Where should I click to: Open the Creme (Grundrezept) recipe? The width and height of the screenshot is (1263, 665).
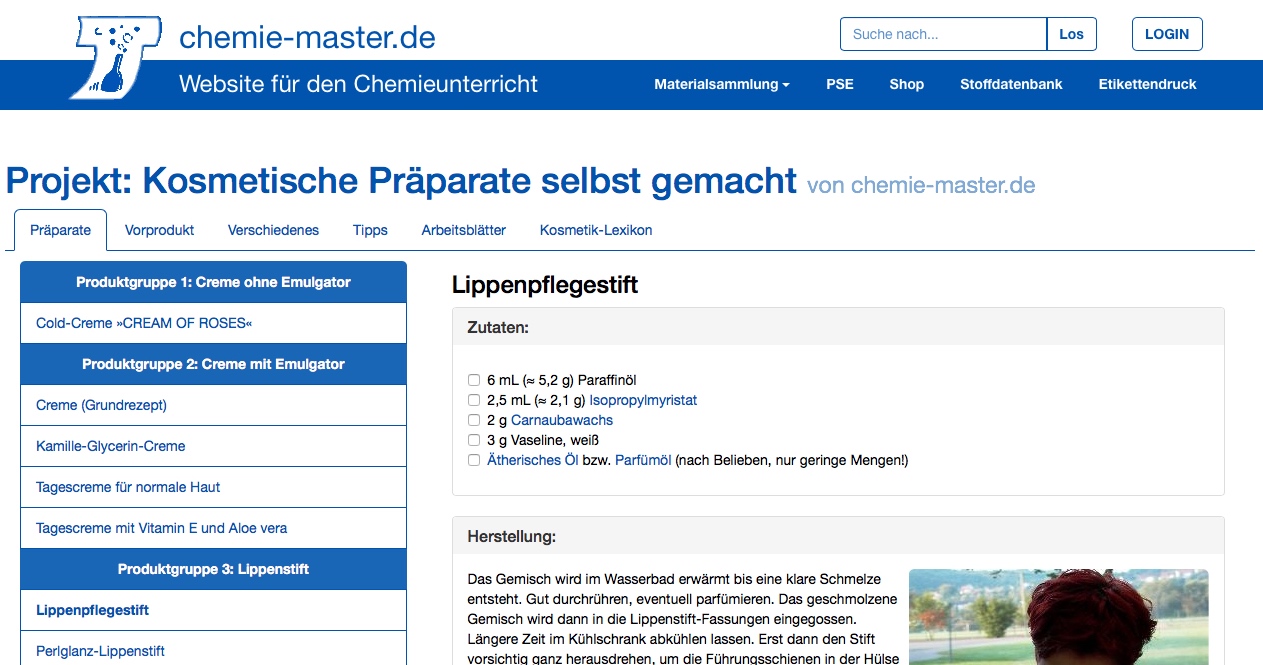pos(213,405)
